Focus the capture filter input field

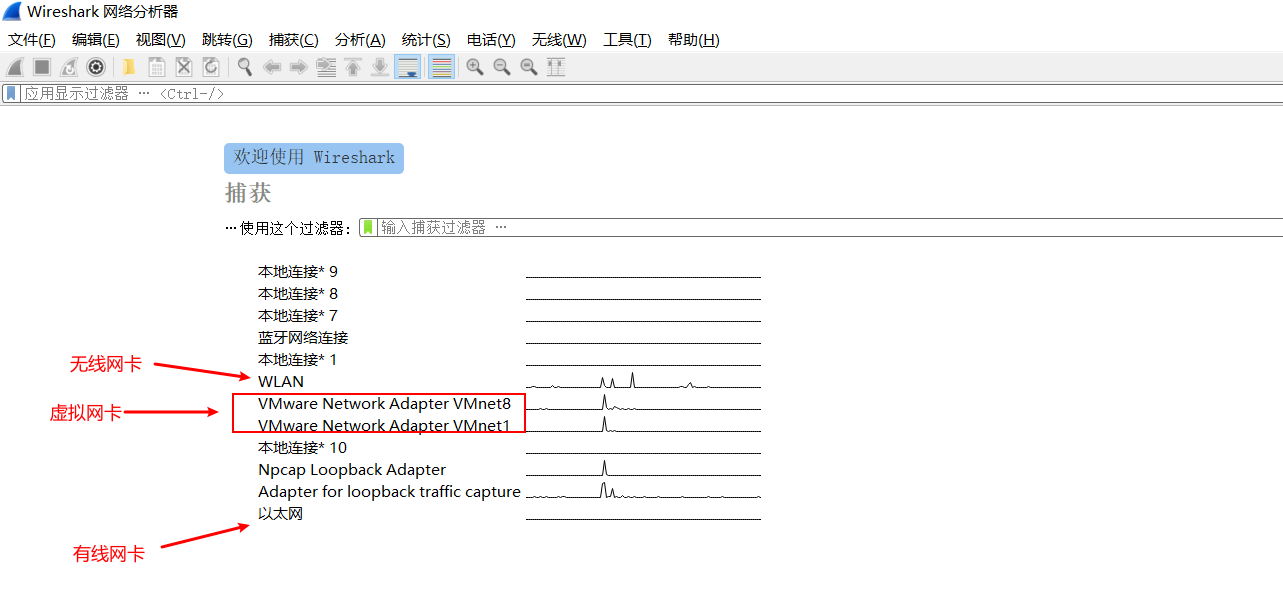[830, 227]
